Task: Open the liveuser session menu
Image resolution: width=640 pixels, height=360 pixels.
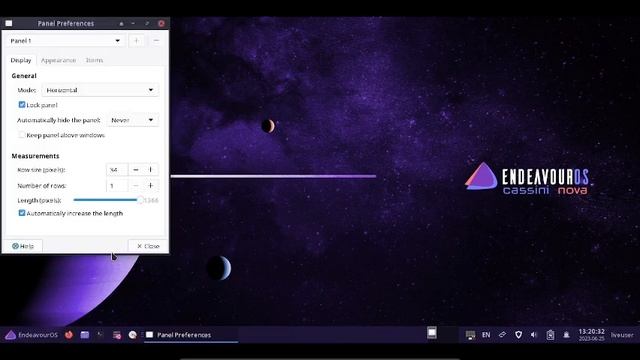Action: click(622, 335)
